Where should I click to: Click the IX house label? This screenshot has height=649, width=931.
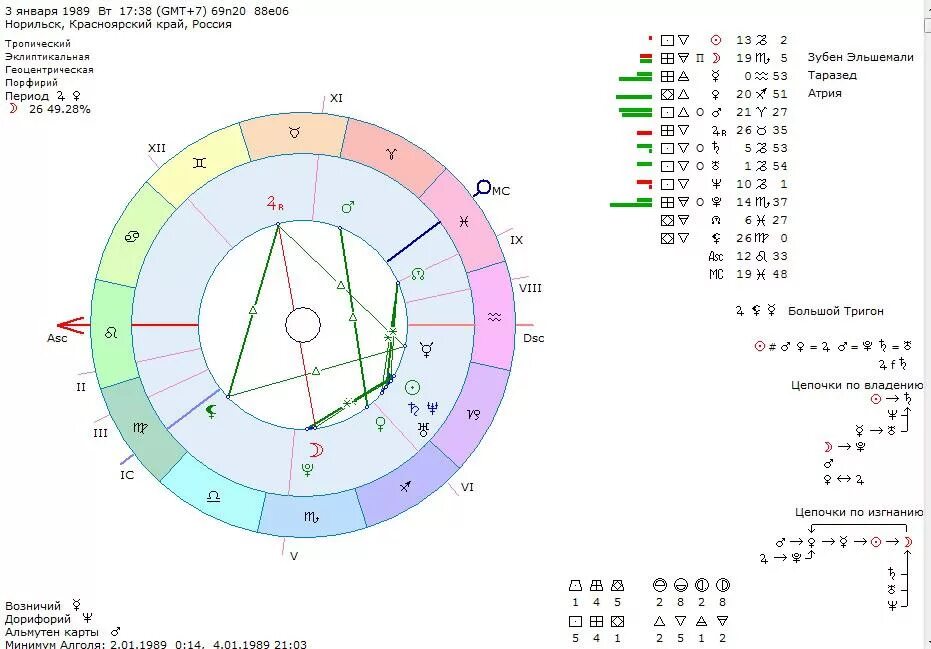tap(517, 240)
